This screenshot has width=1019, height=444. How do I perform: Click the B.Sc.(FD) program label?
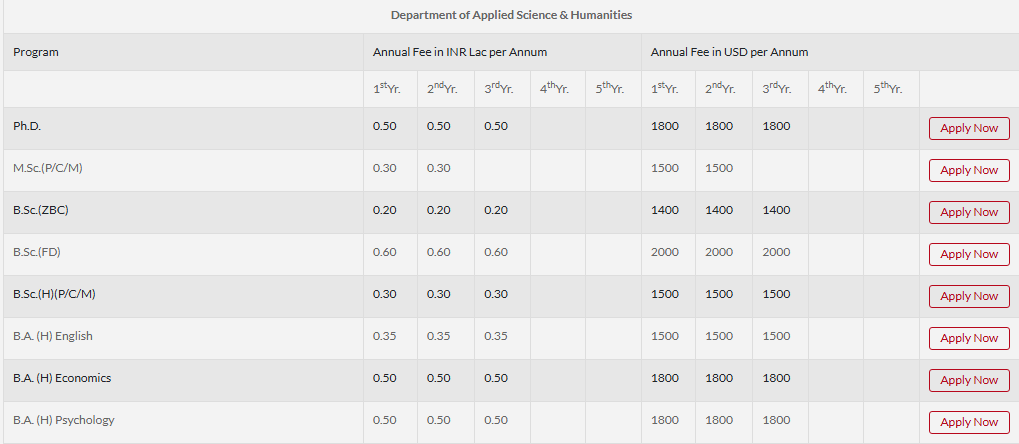(37, 252)
